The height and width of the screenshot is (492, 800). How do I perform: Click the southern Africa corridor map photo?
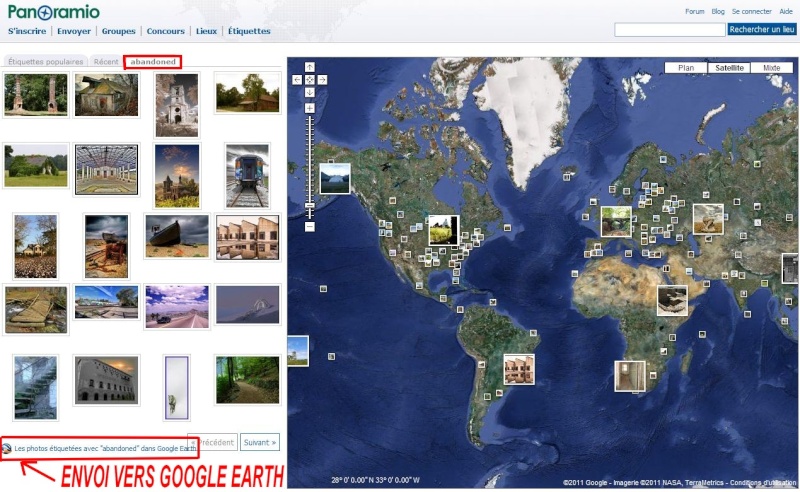[630, 376]
